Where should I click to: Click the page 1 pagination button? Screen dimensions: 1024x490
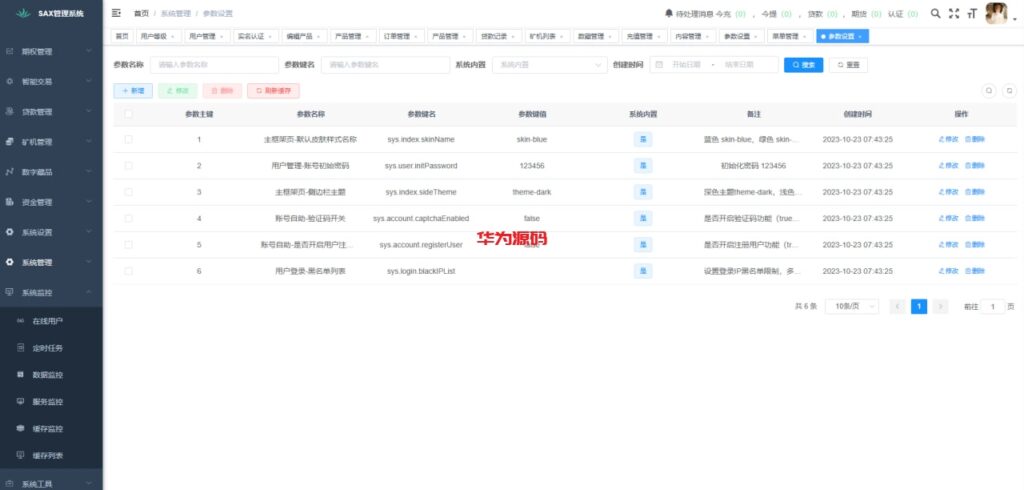point(919,306)
